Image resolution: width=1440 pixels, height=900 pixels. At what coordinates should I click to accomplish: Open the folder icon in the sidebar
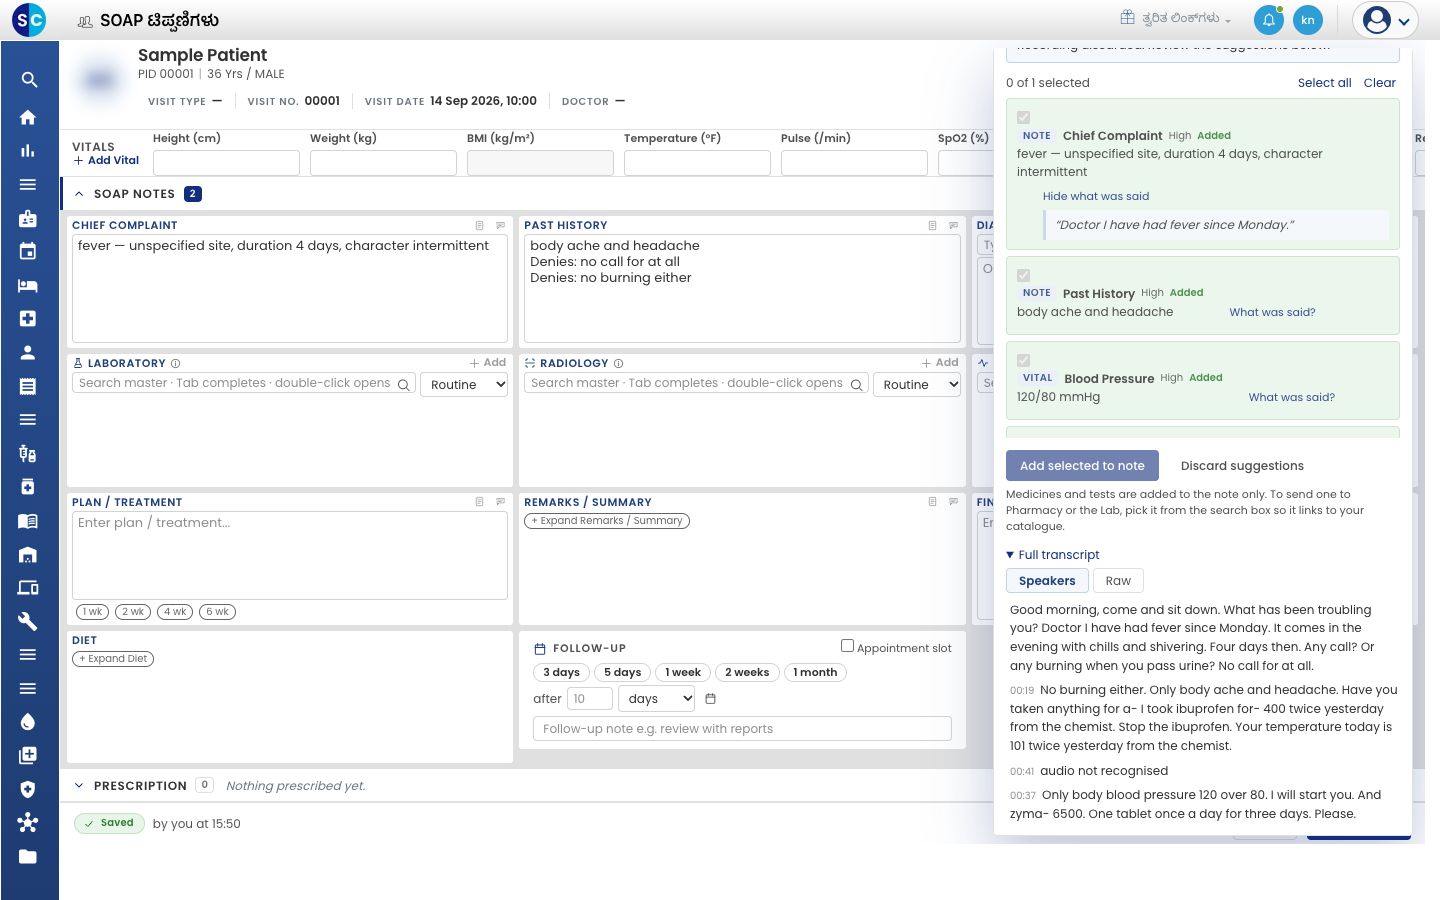point(28,856)
